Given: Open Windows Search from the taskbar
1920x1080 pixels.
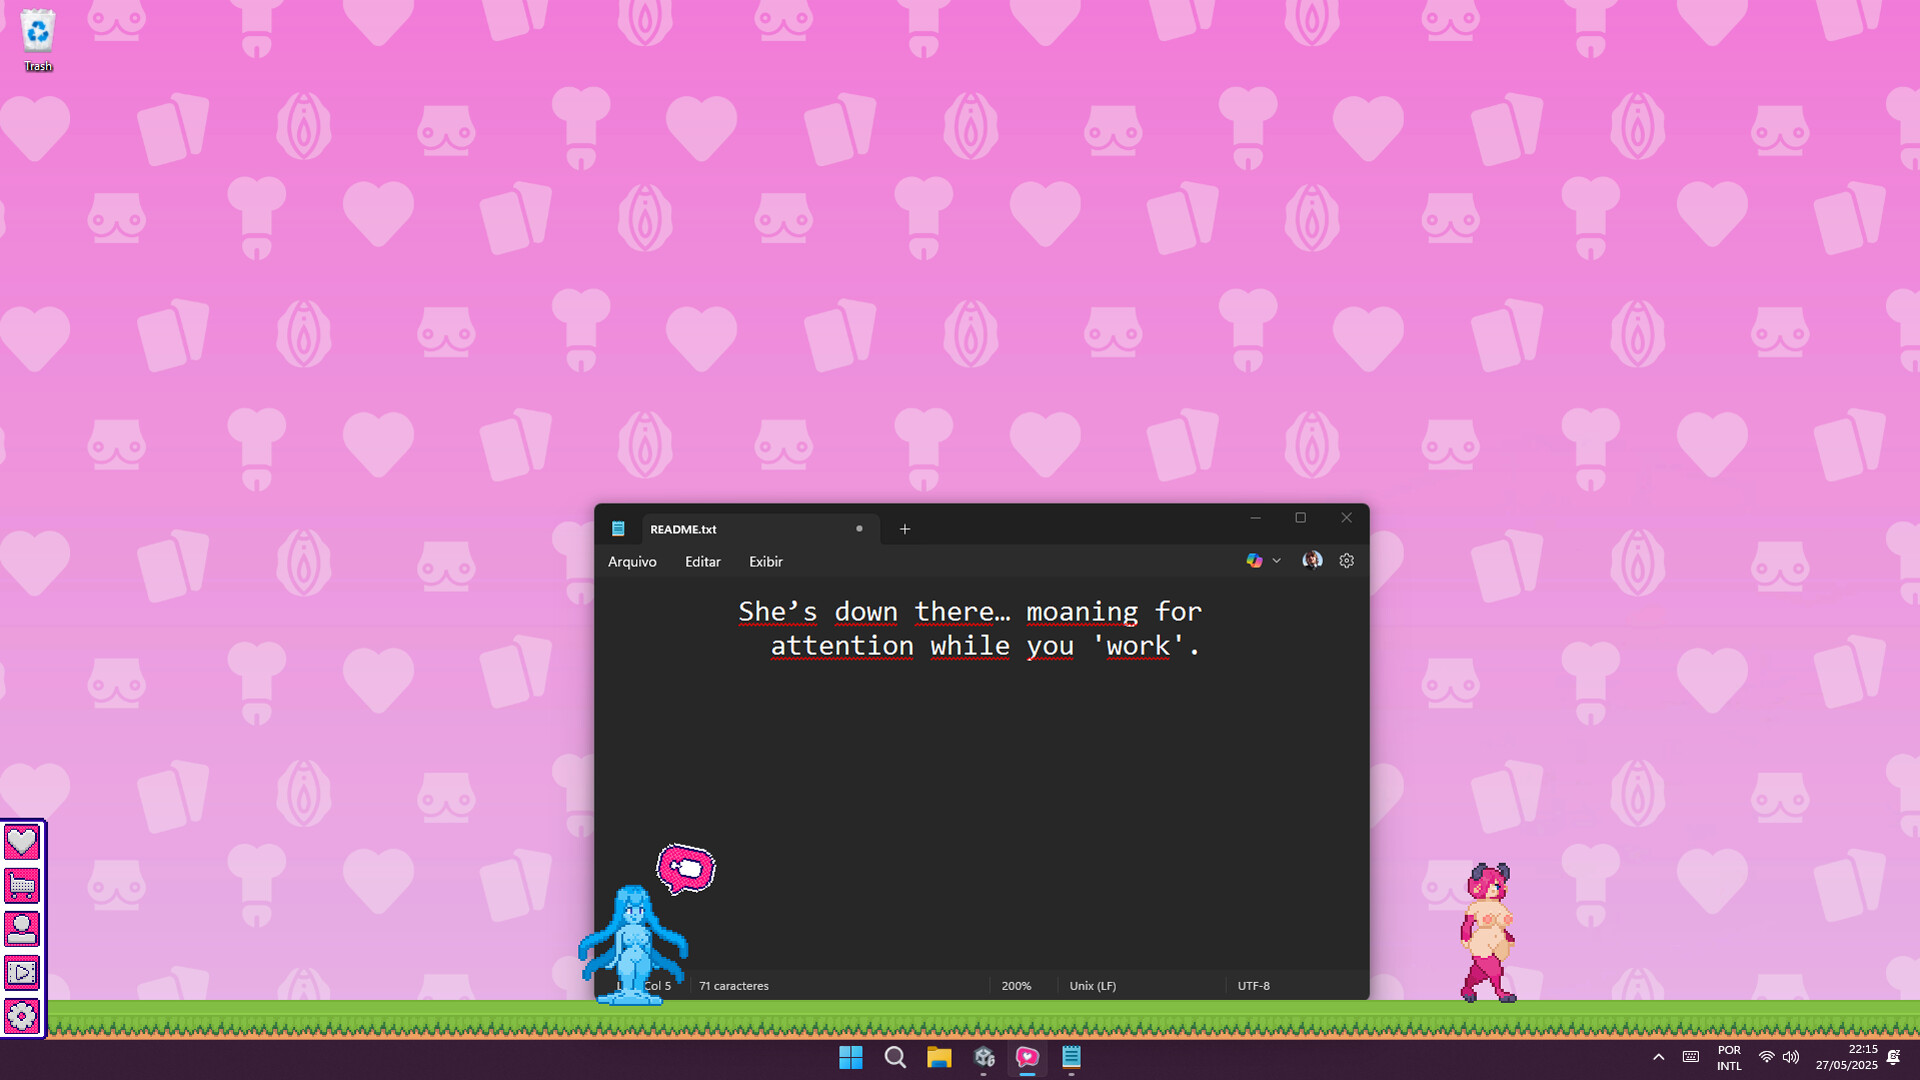Looking at the screenshot, I should (894, 1057).
